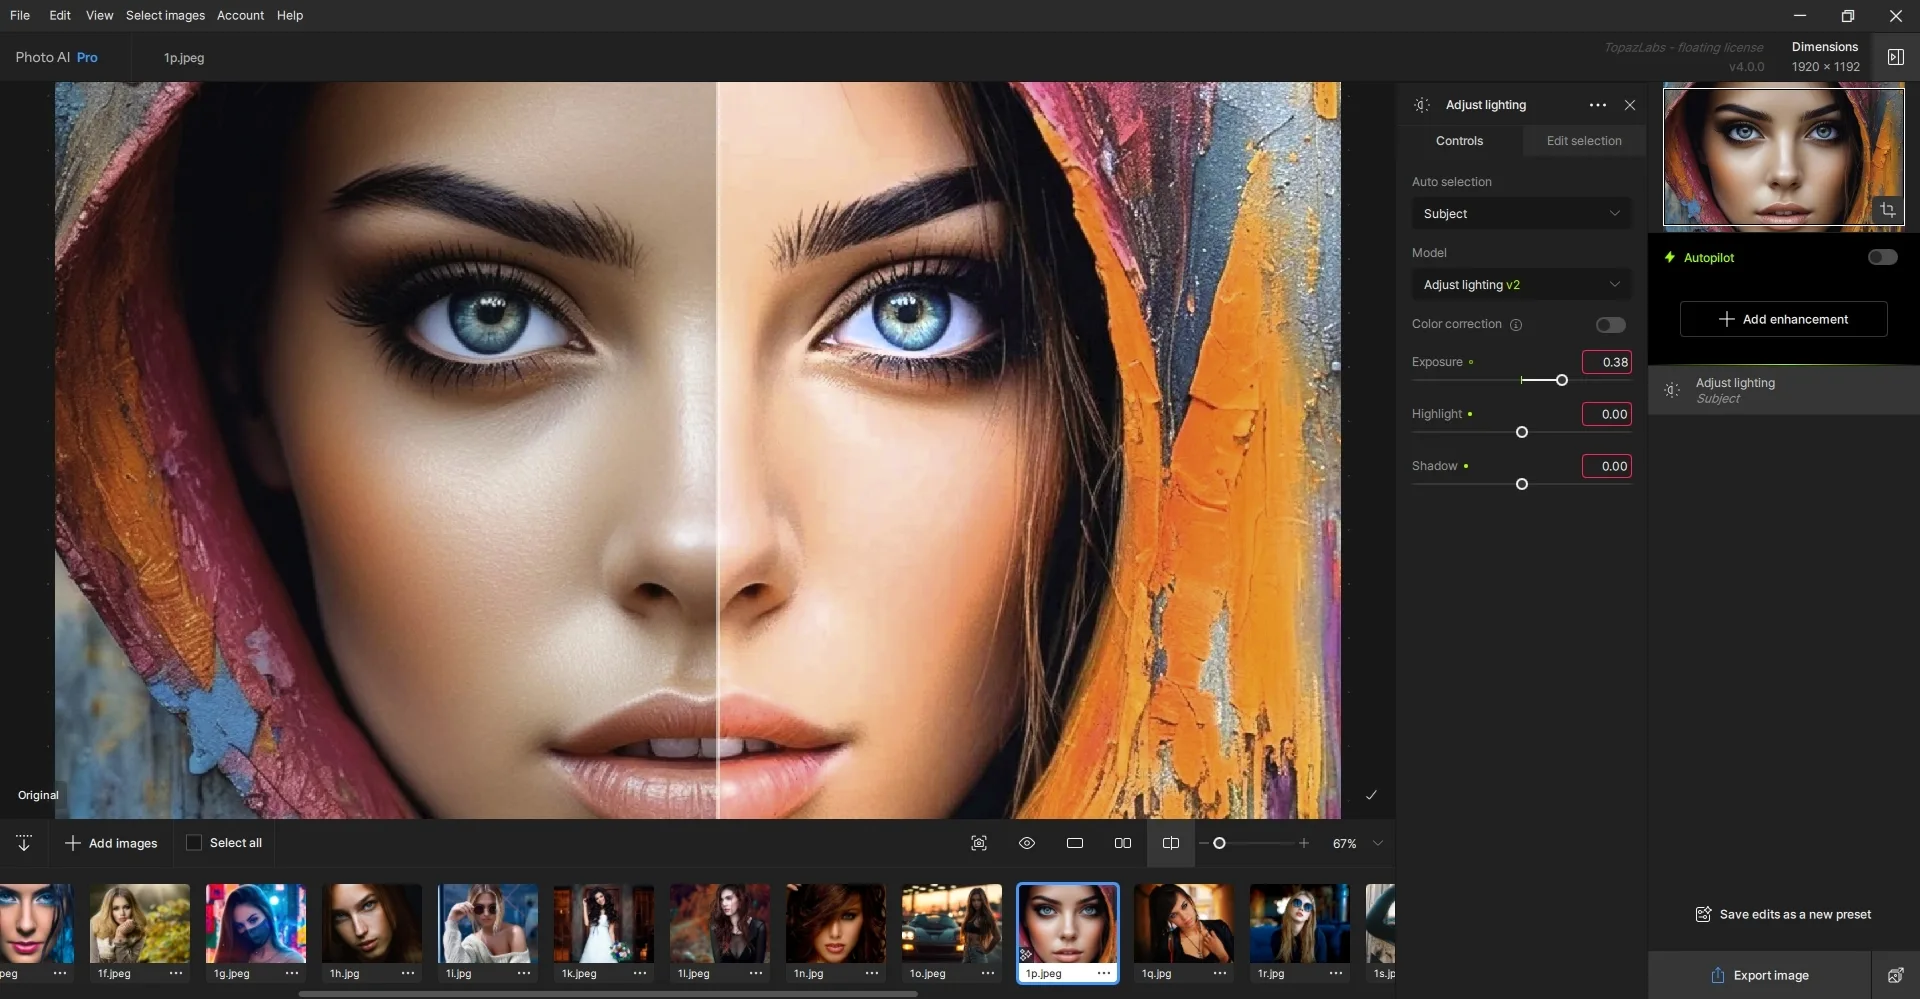Click the Add enhancement button
The width and height of the screenshot is (1920, 999).
[1783, 319]
